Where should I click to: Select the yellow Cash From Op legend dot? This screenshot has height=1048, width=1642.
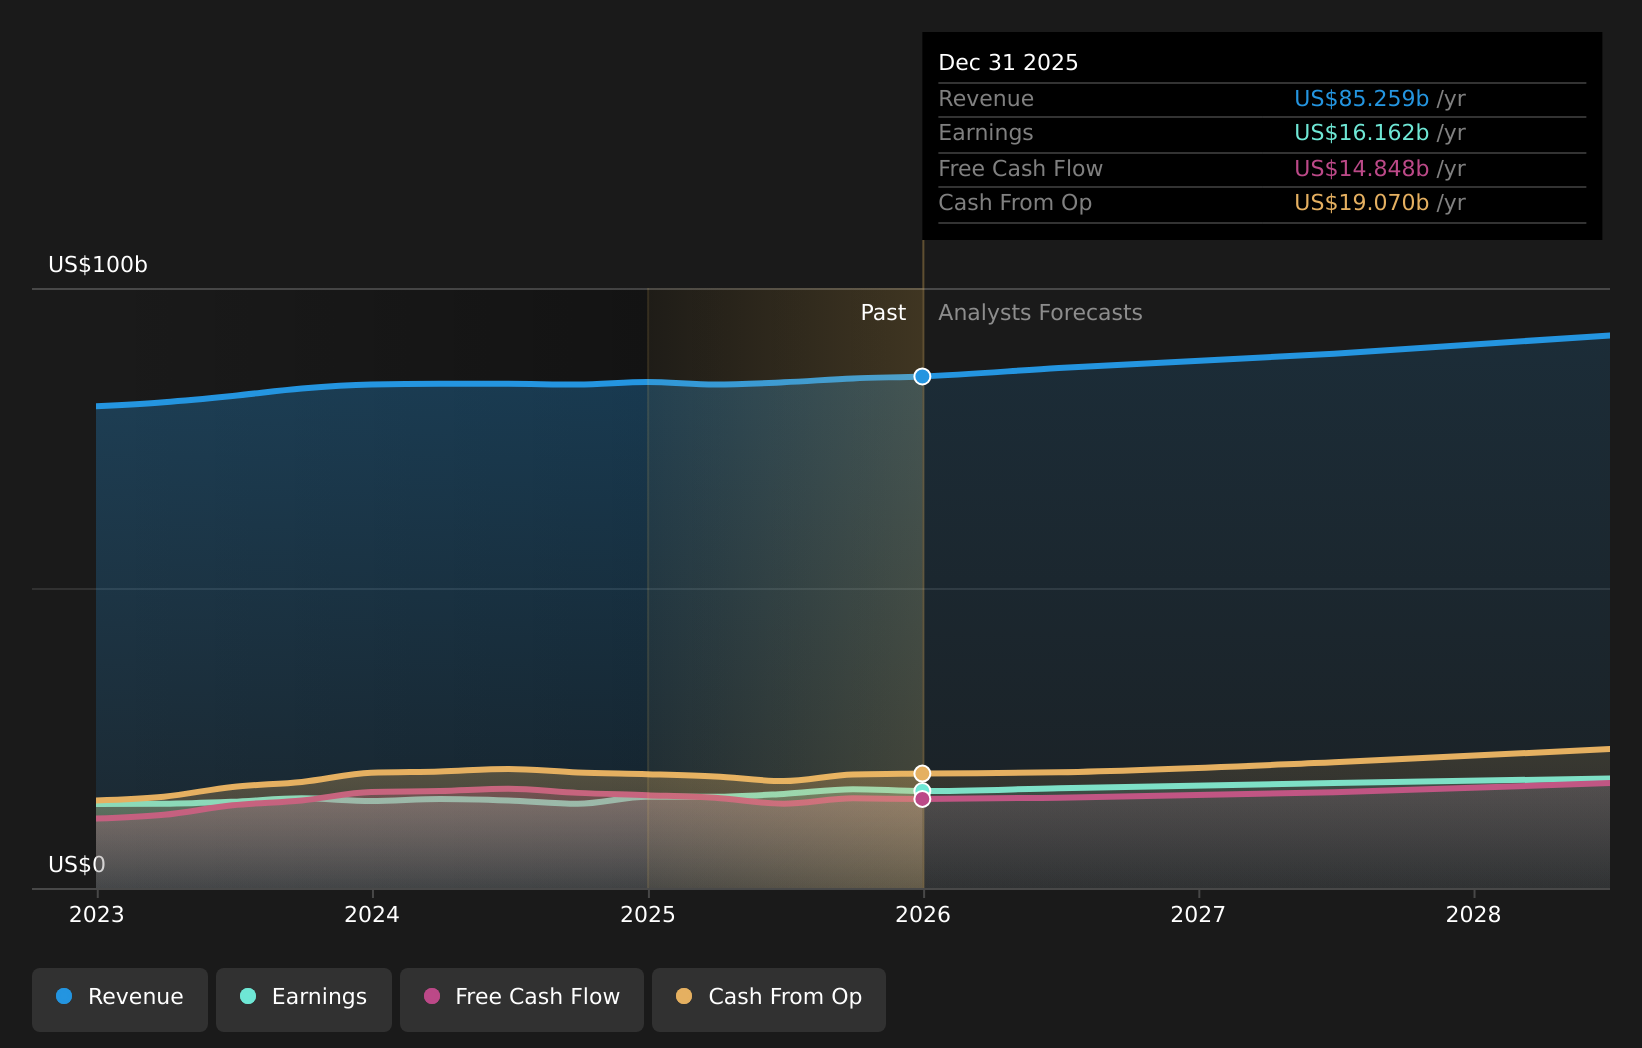tap(685, 997)
